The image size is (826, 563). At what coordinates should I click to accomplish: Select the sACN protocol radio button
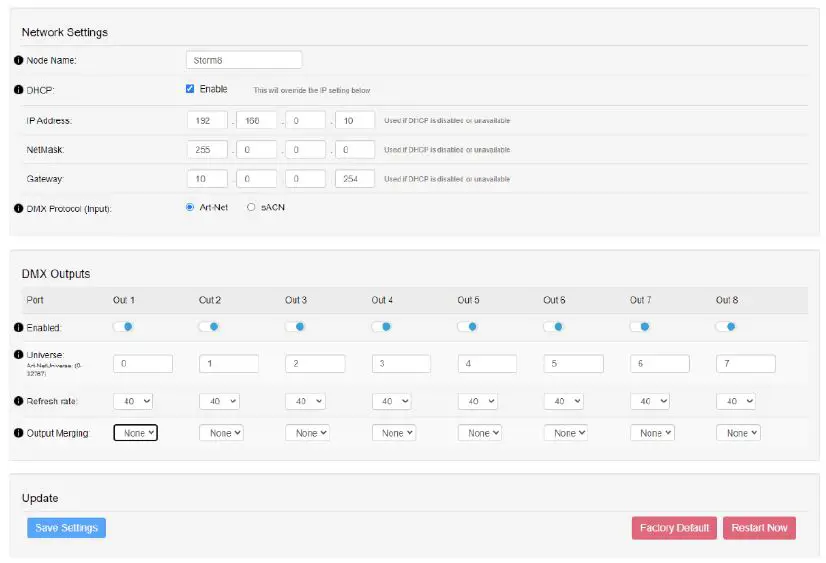coord(251,208)
